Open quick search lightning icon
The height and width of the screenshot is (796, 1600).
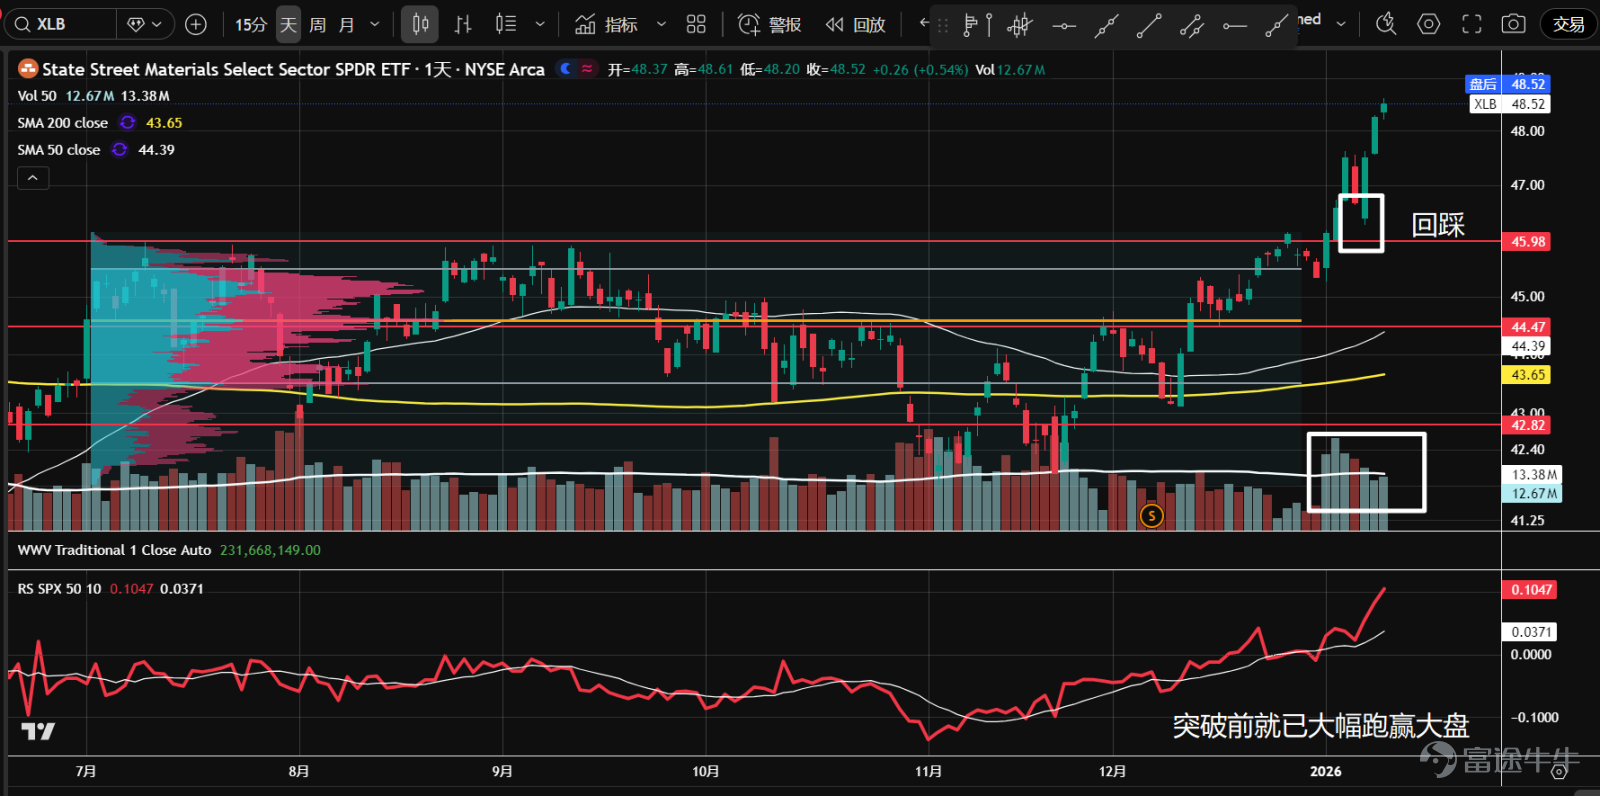pyautogui.click(x=1386, y=24)
